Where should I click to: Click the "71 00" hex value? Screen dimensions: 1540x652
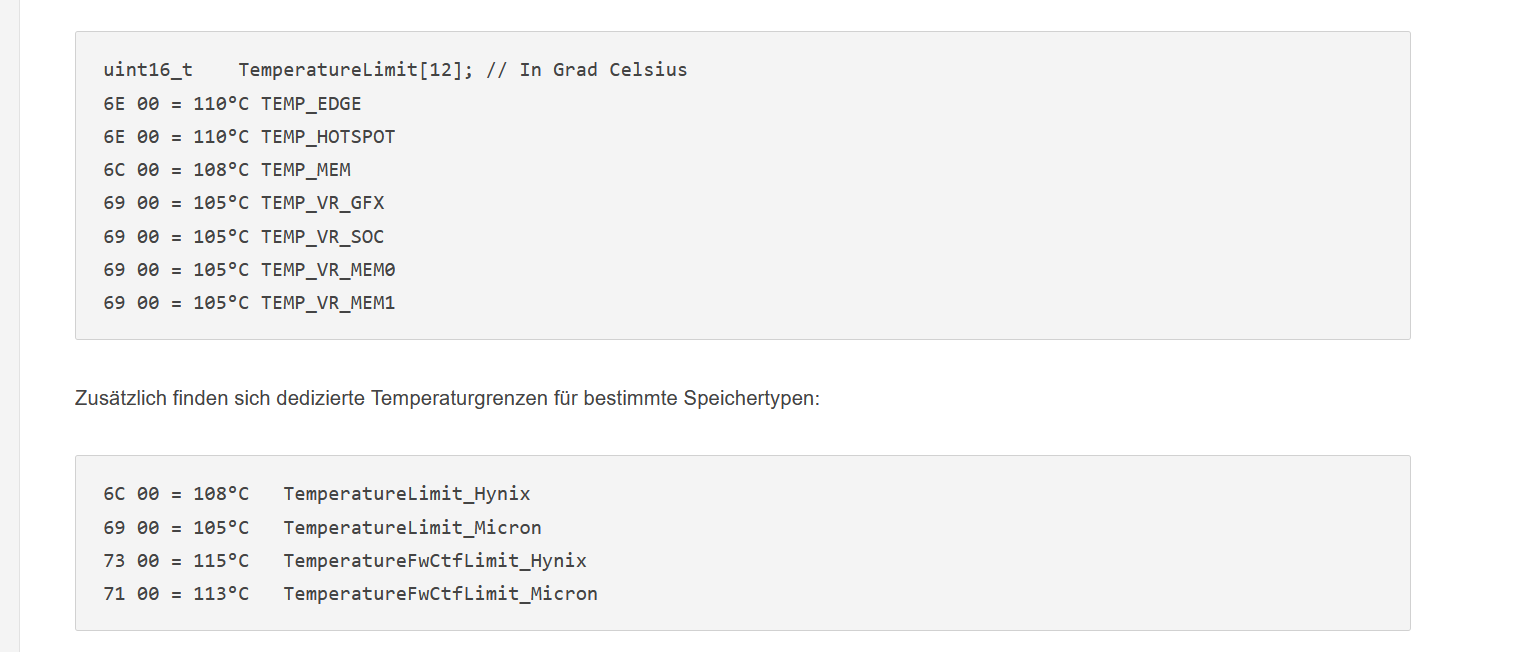click(131, 593)
